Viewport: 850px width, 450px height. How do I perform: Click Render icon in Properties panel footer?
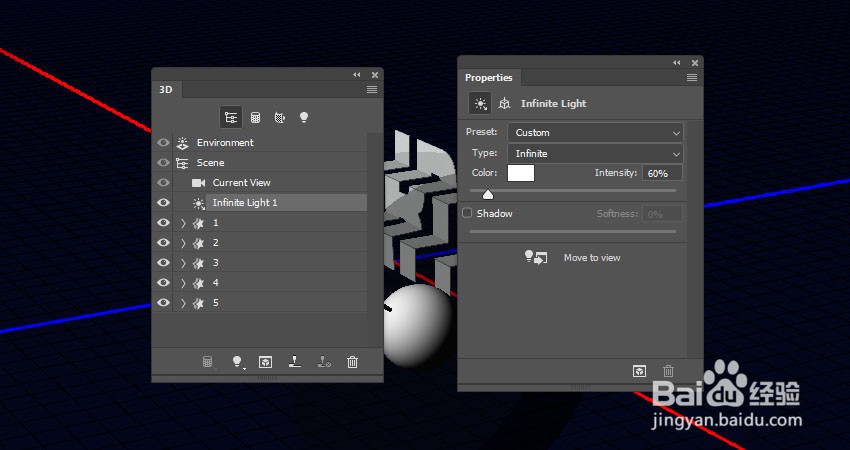coord(640,371)
